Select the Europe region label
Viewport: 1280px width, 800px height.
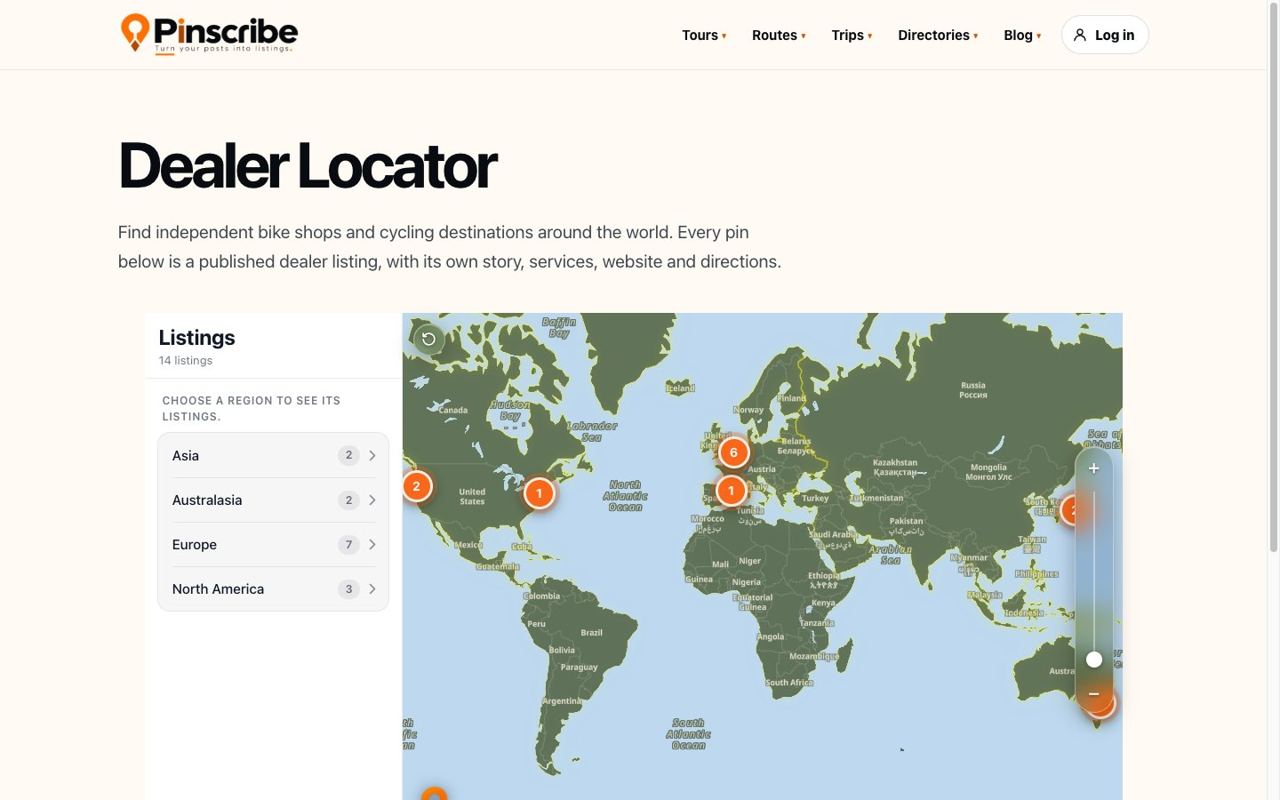194,544
